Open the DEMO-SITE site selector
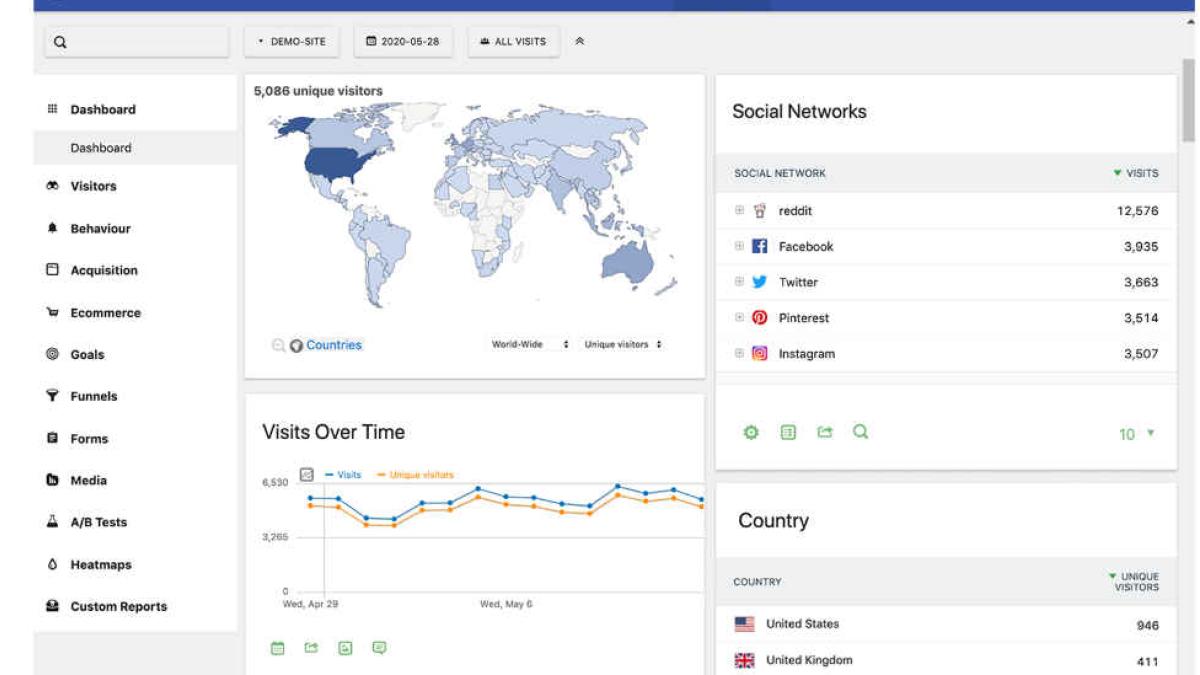Viewport: 1200px width, 675px height. pos(292,42)
